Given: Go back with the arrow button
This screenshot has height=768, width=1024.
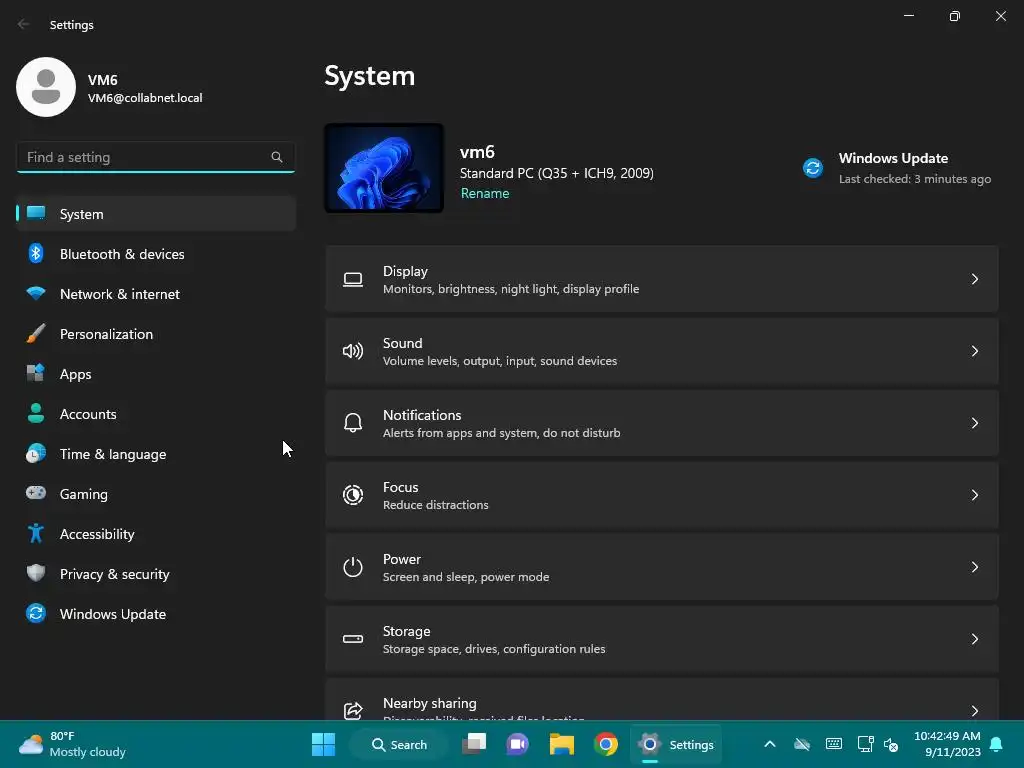Looking at the screenshot, I should coord(24,24).
